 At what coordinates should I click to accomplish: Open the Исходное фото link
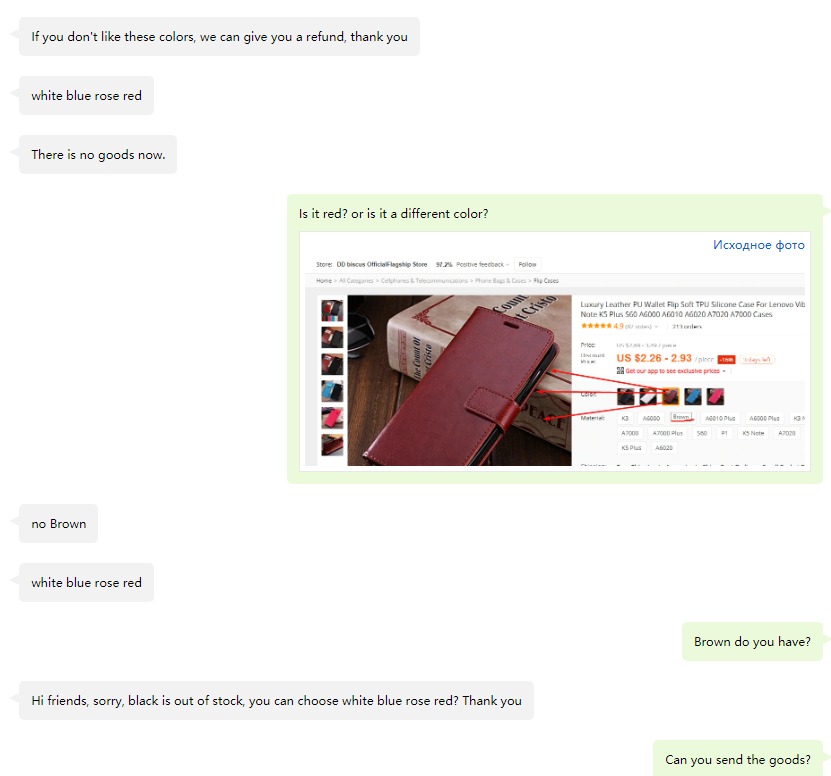pyautogui.click(x=758, y=245)
